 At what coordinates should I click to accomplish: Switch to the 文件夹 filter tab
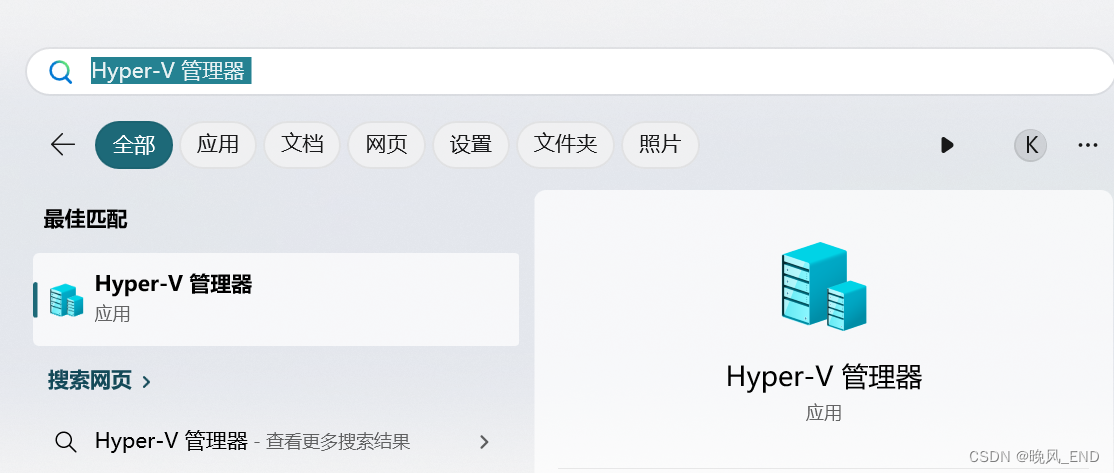[565, 145]
